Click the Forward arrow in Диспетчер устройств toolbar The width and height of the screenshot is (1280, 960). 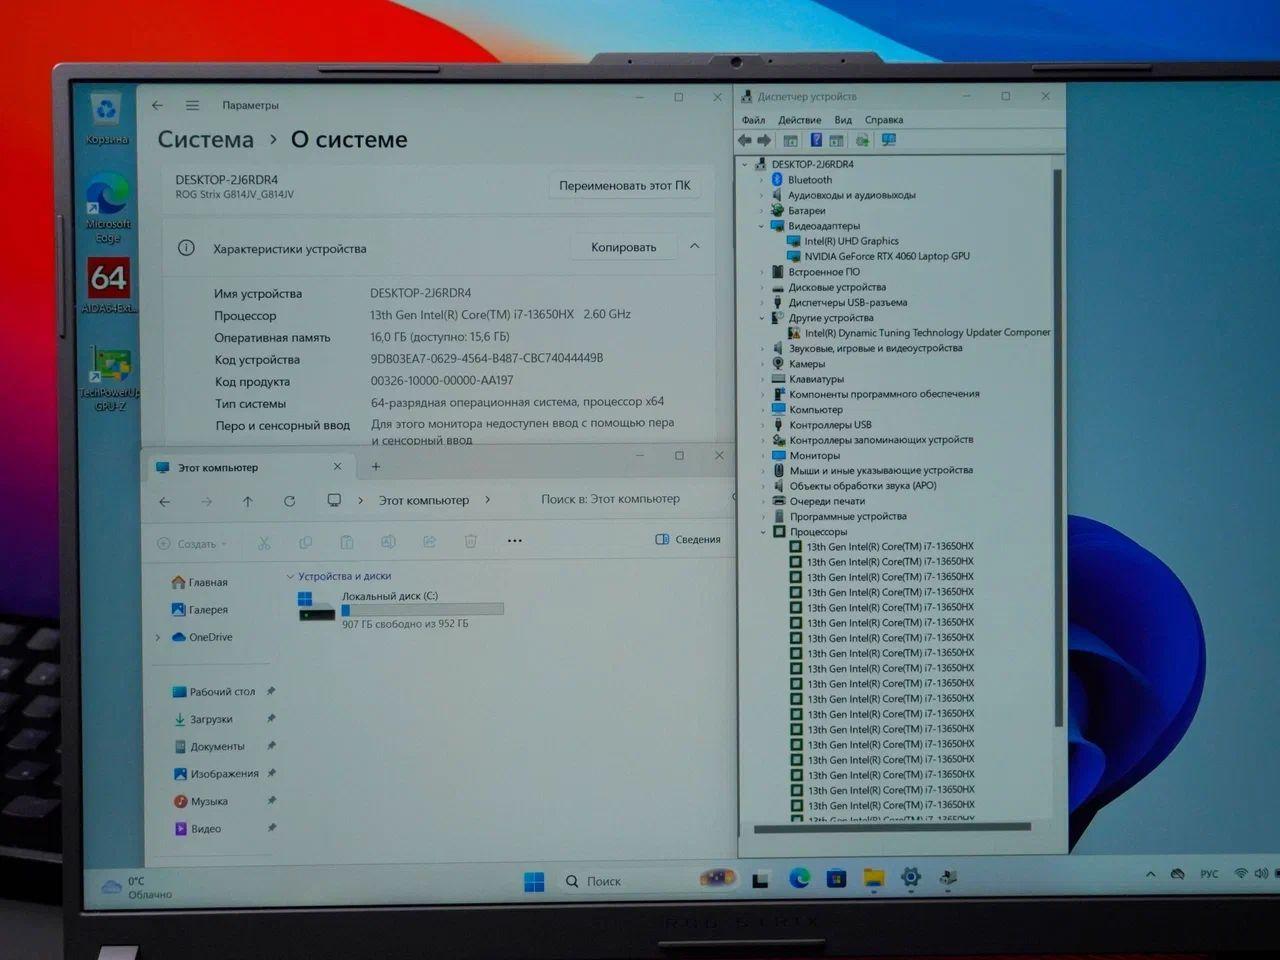[765, 141]
